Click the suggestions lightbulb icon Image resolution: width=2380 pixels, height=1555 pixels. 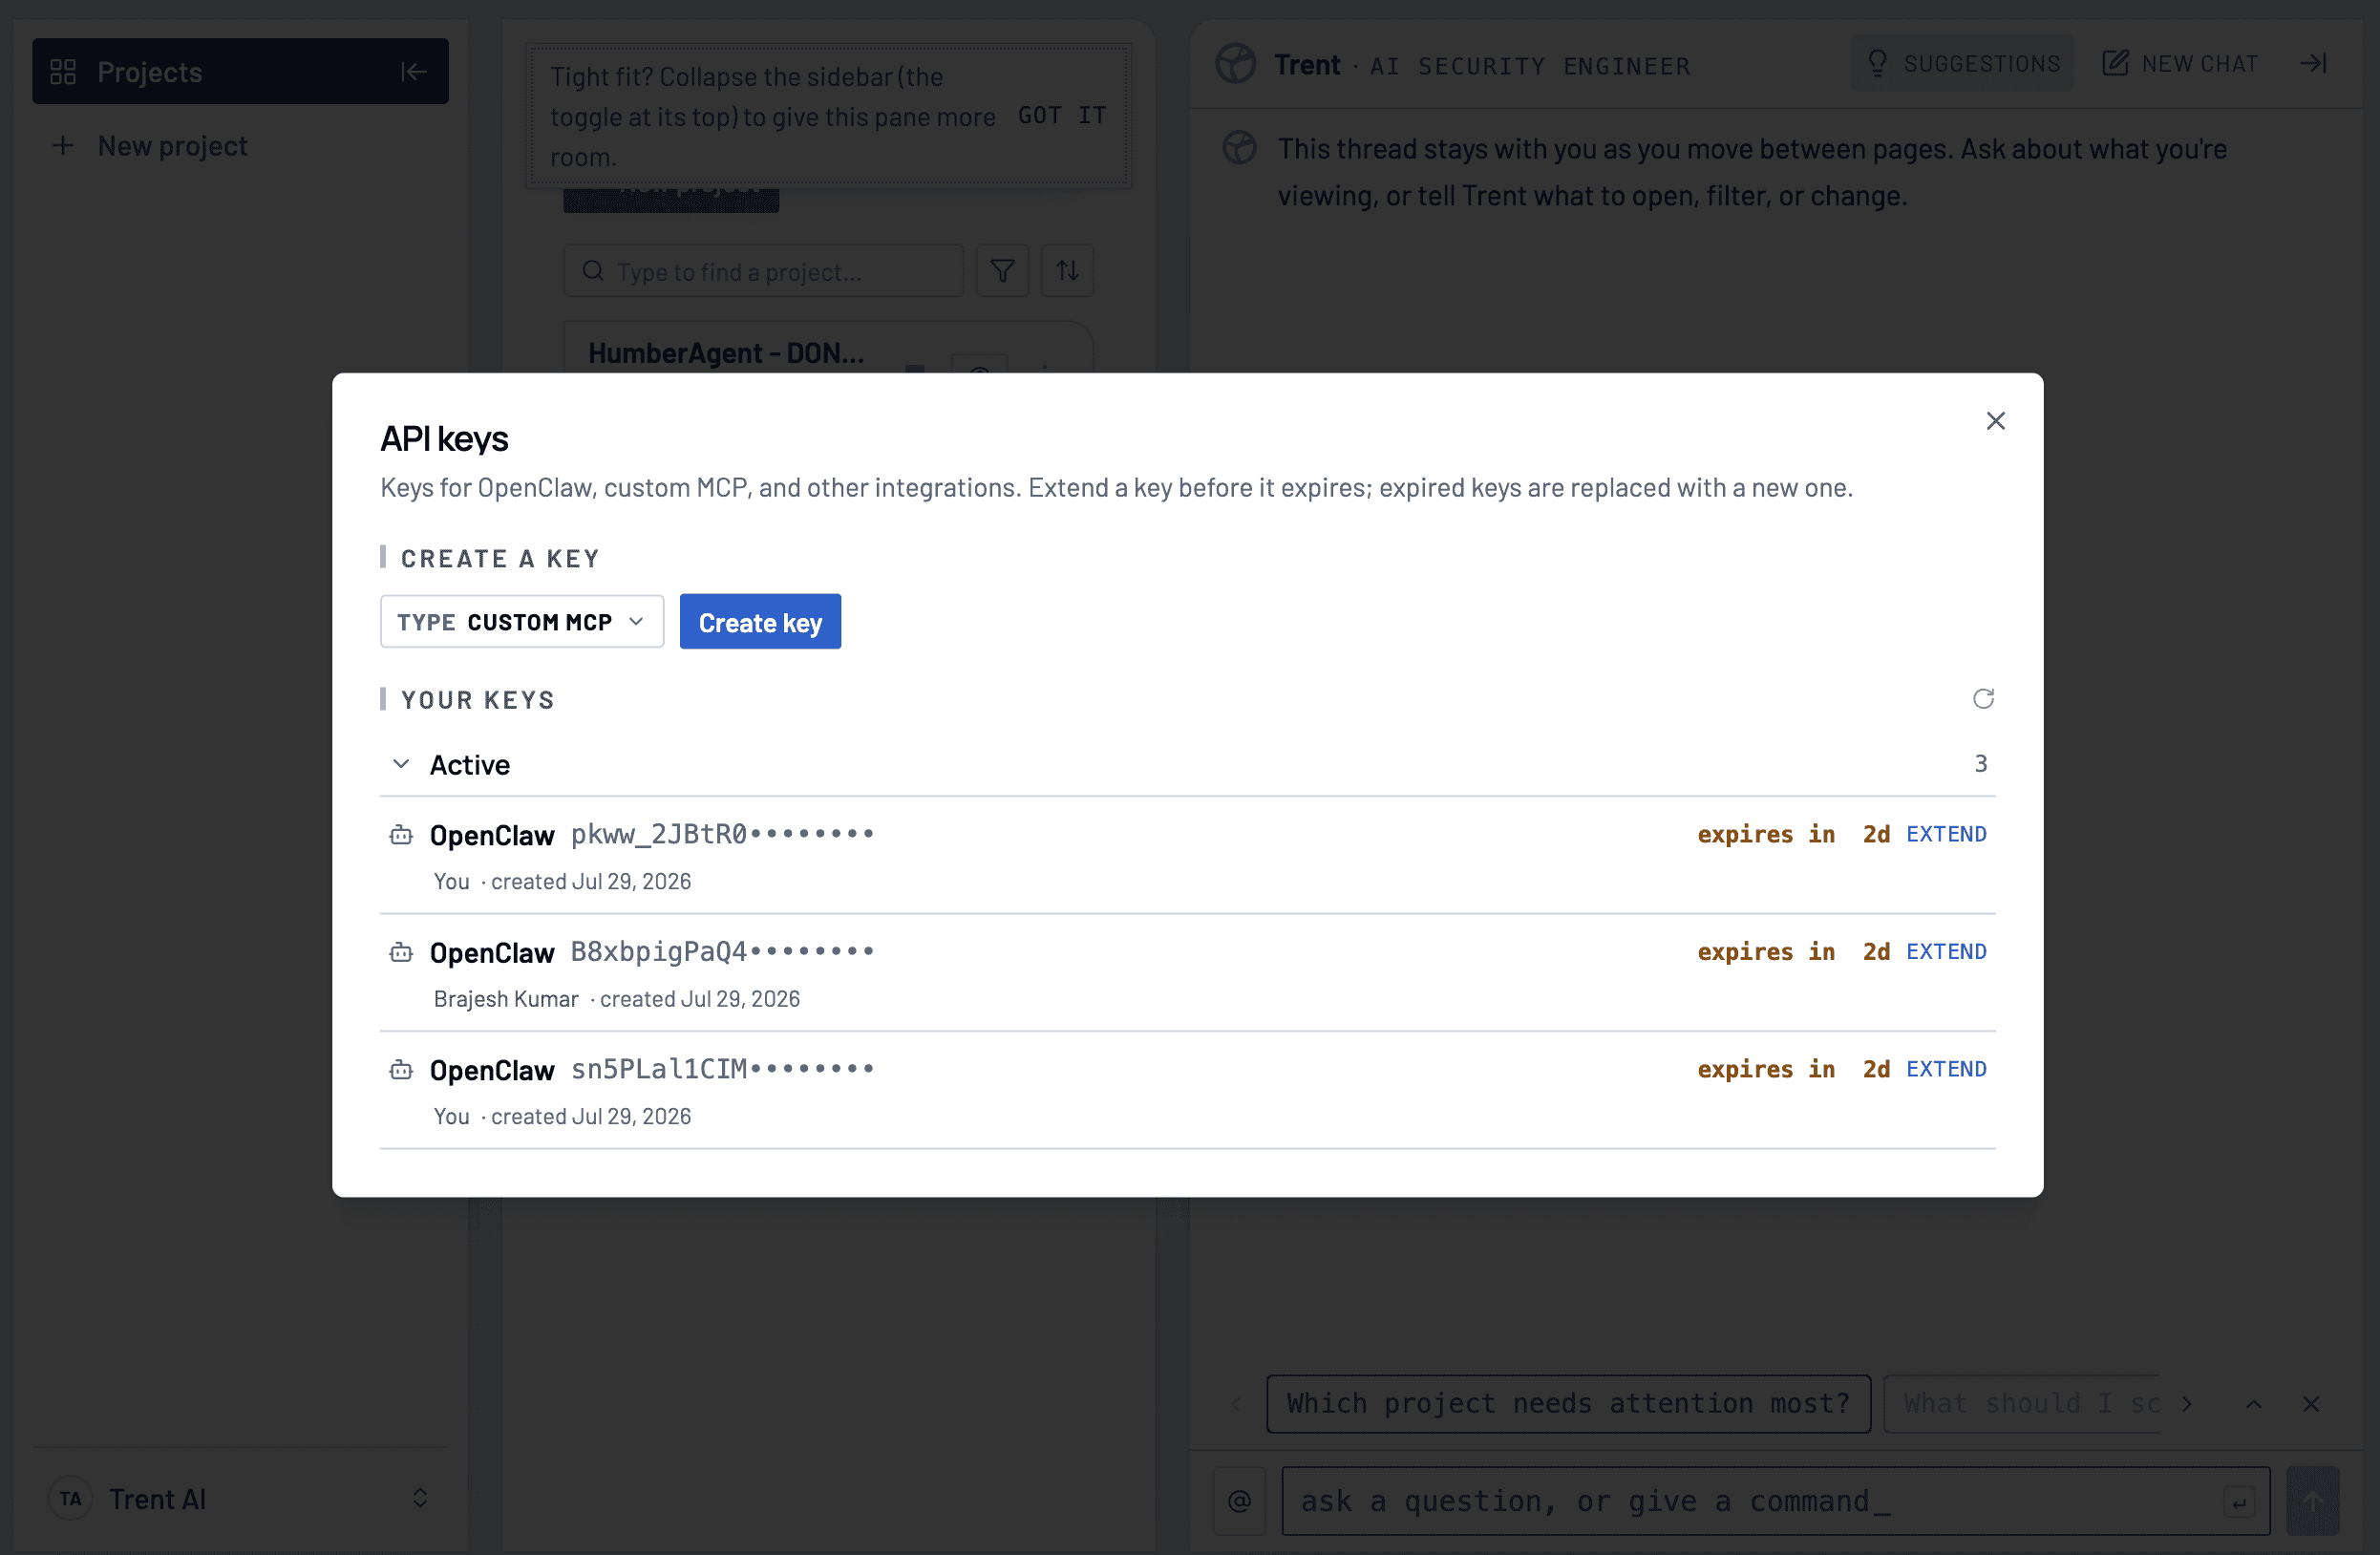click(1877, 64)
